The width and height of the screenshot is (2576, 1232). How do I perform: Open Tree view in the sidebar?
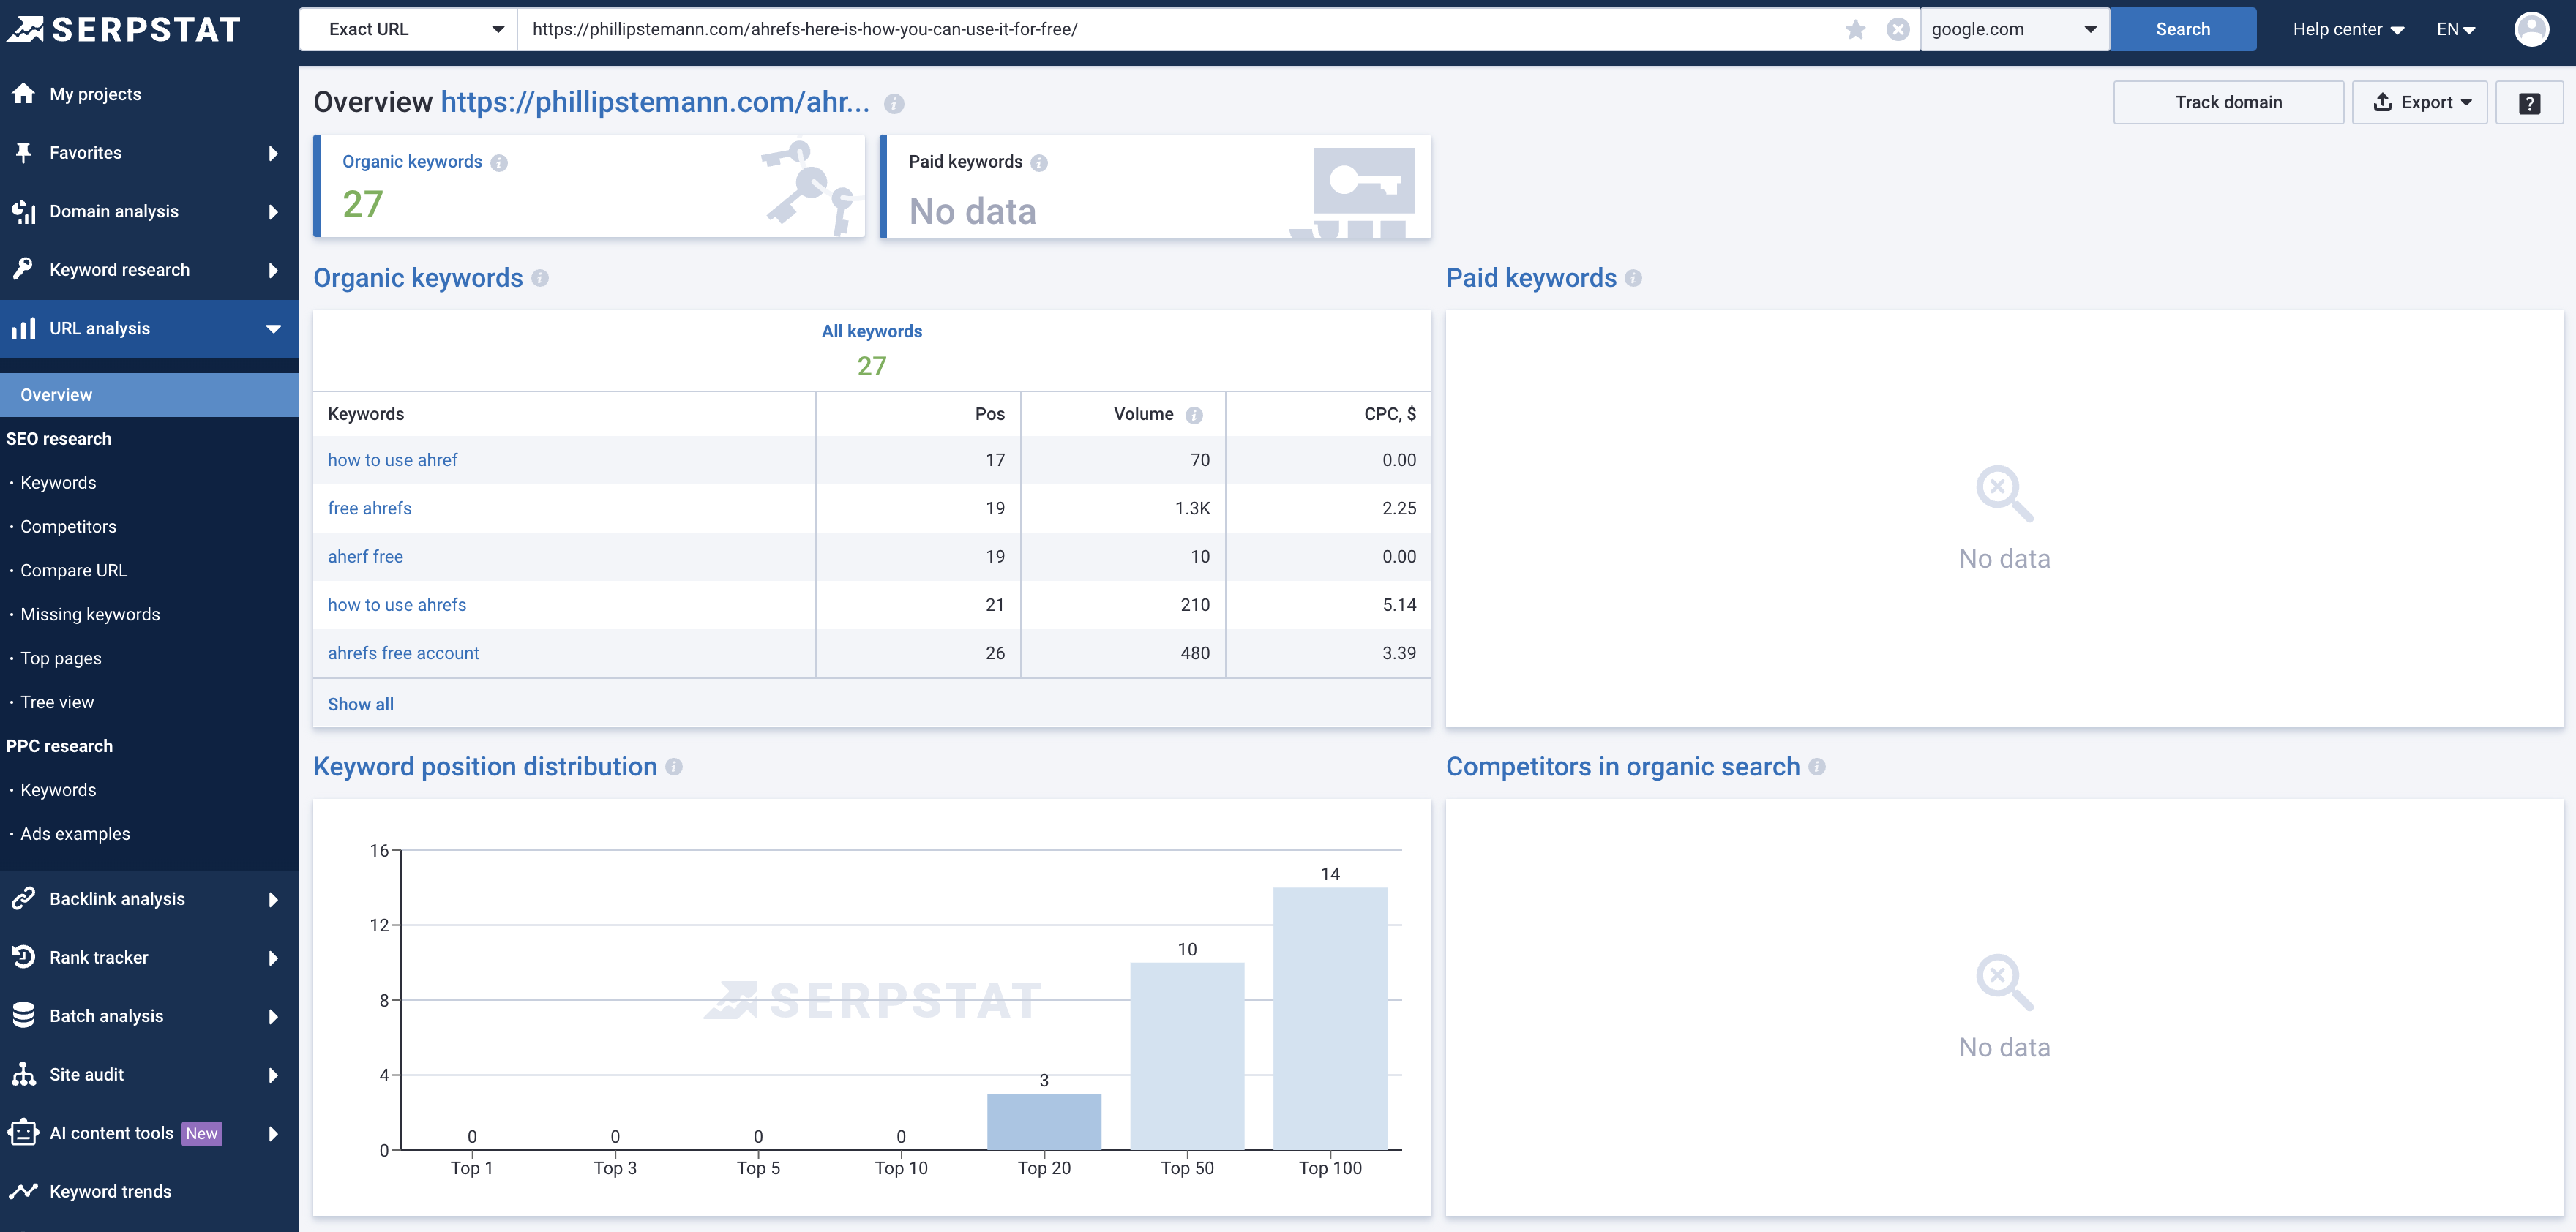coord(57,703)
